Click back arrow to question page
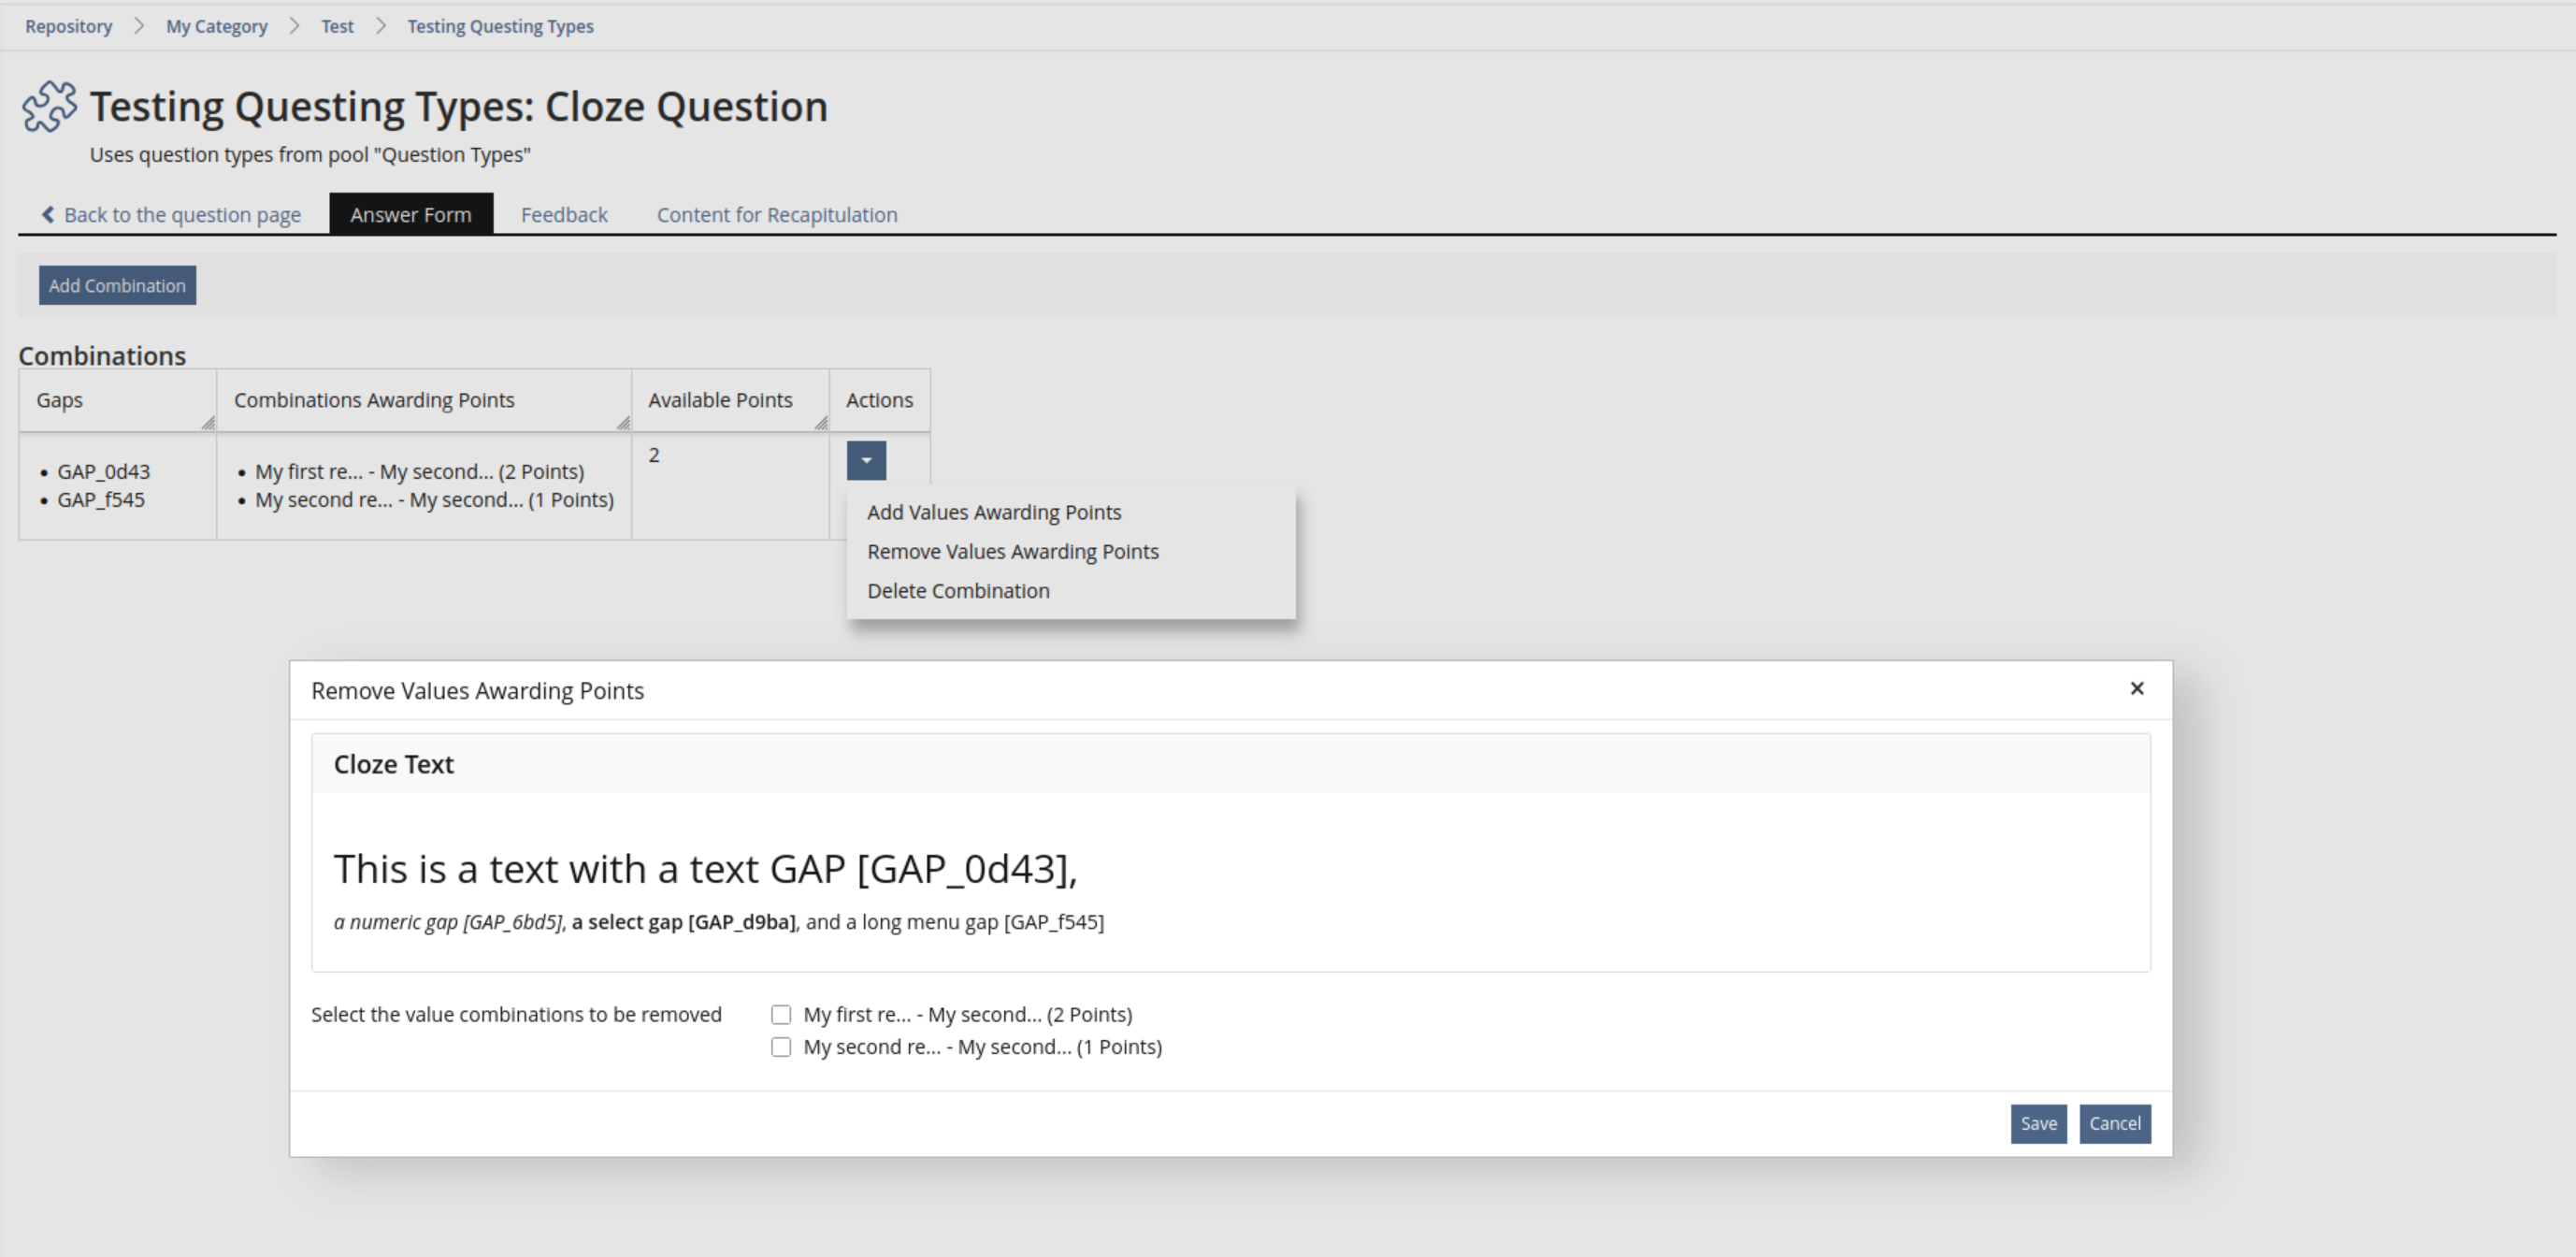The image size is (2576, 1257). click(48, 215)
